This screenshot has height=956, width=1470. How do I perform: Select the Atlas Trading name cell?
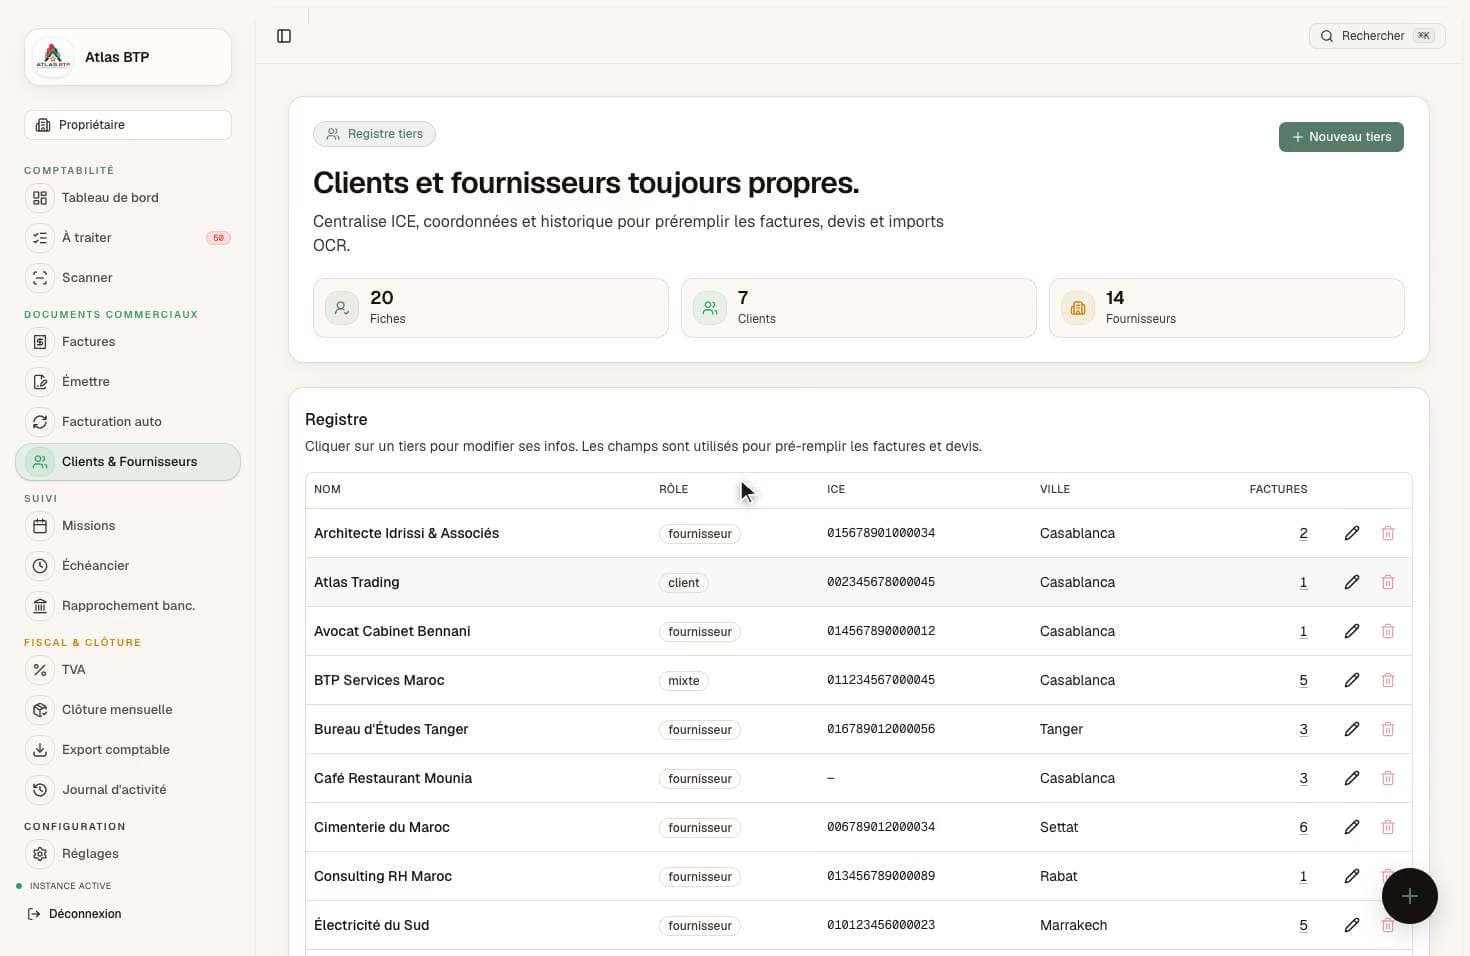click(356, 582)
